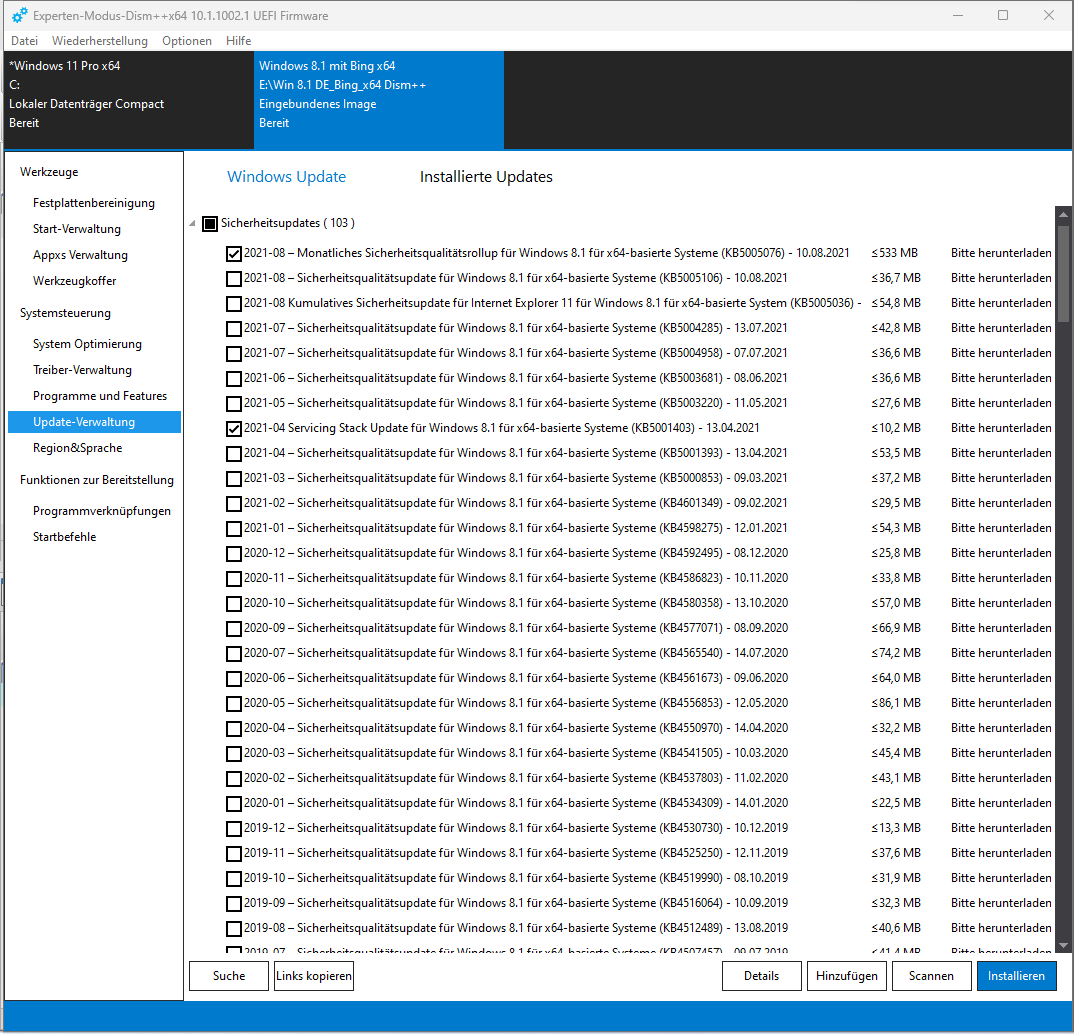This screenshot has height=1034, width=1074.
Task: Open the Wiederherstellung menu
Action: 100,40
